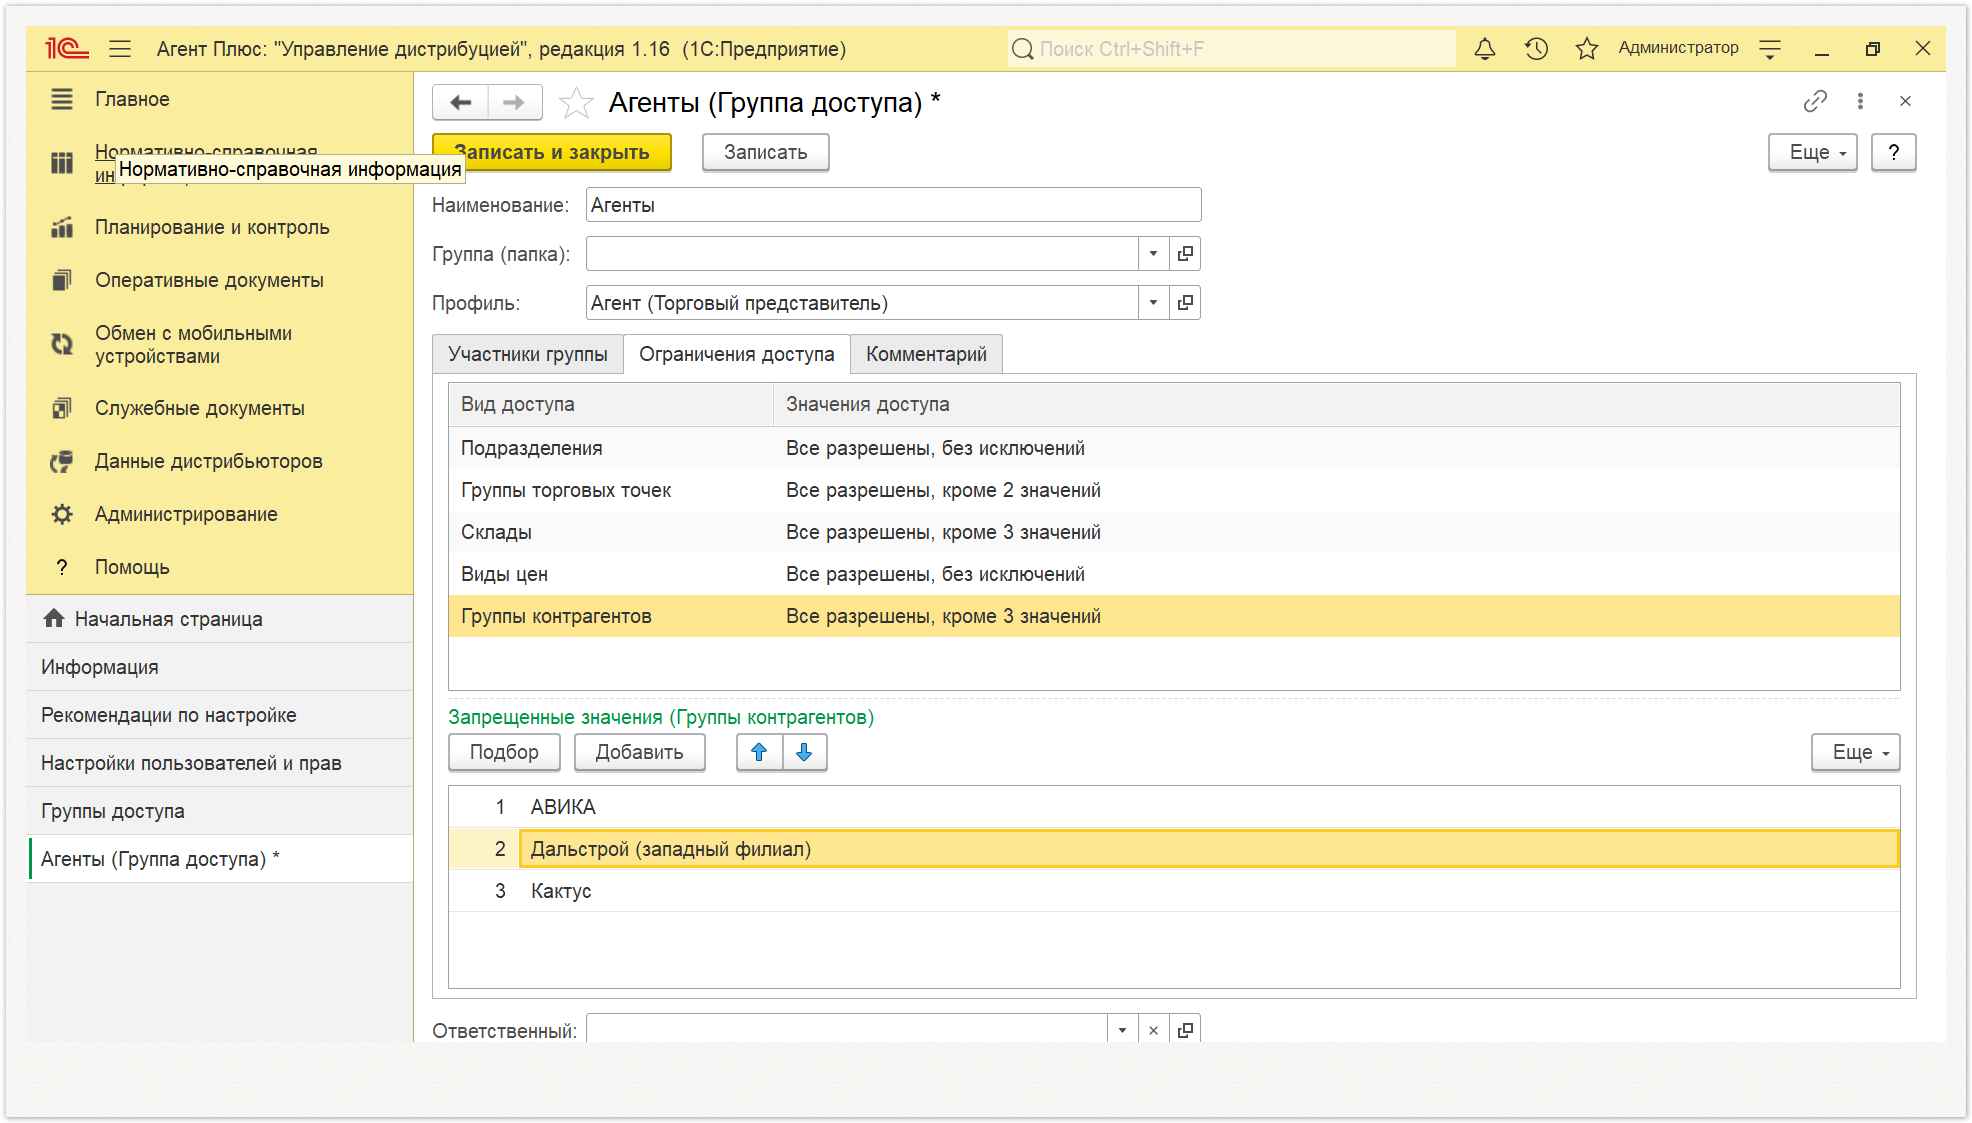Open Настройки пользователей и прав page
1972x1123 pixels.
click(220, 763)
